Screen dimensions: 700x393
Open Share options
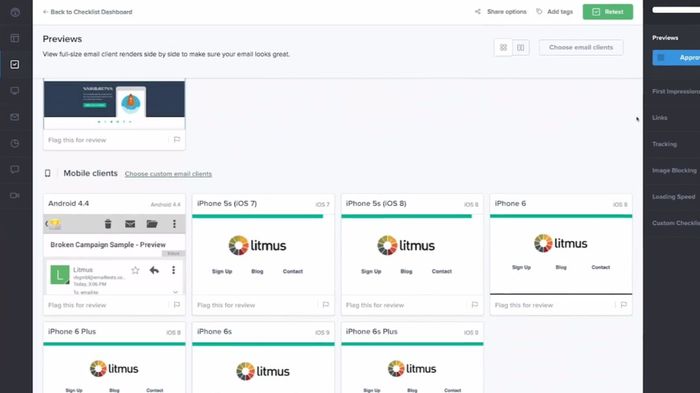point(501,12)
